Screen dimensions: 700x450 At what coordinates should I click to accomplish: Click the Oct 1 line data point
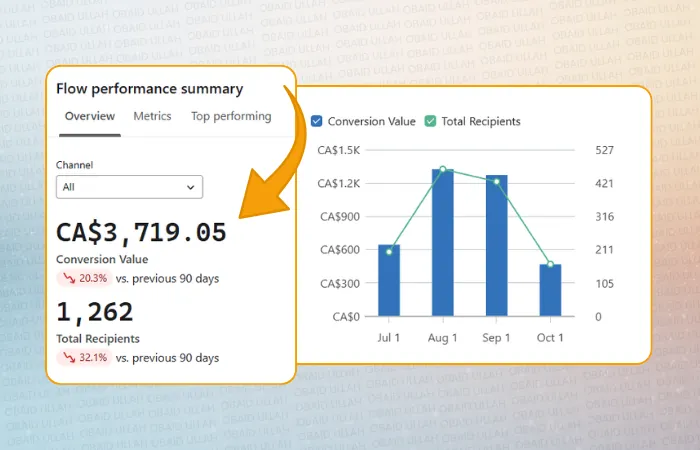pos(550,264)
